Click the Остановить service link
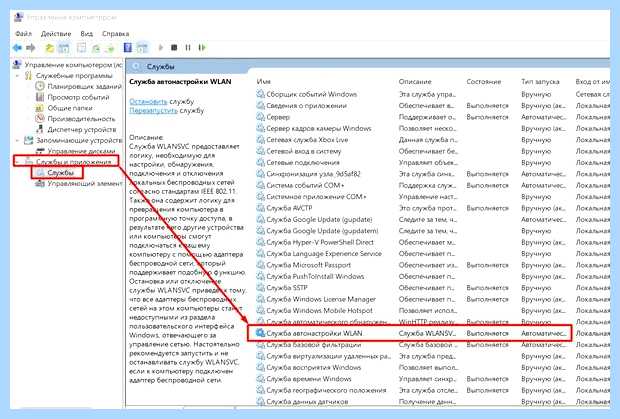 click(148, 102)
